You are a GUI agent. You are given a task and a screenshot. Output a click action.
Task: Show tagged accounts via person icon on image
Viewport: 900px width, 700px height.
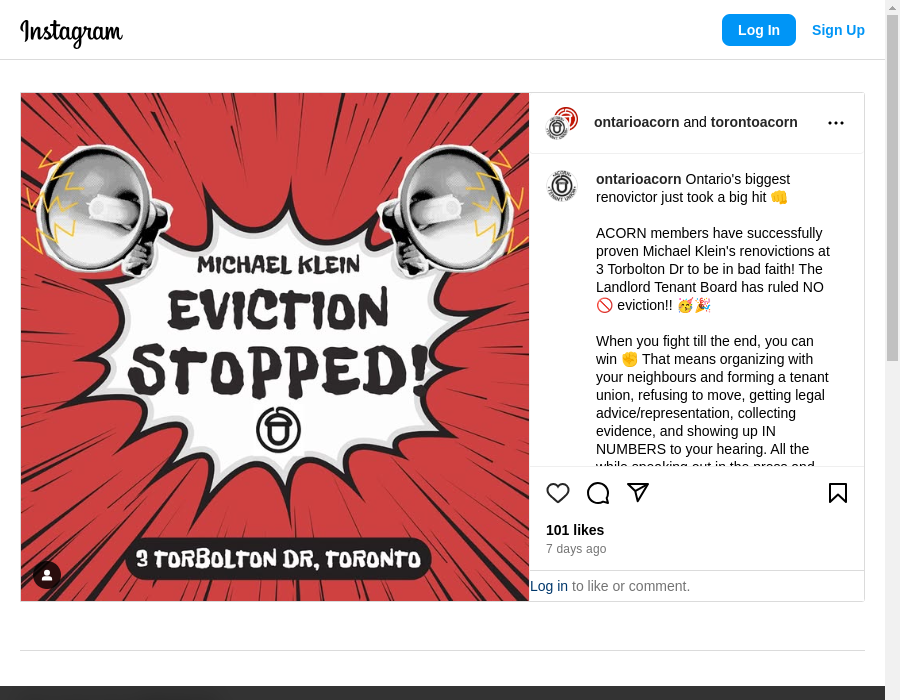pyautogui.click(x=47, y=574)
